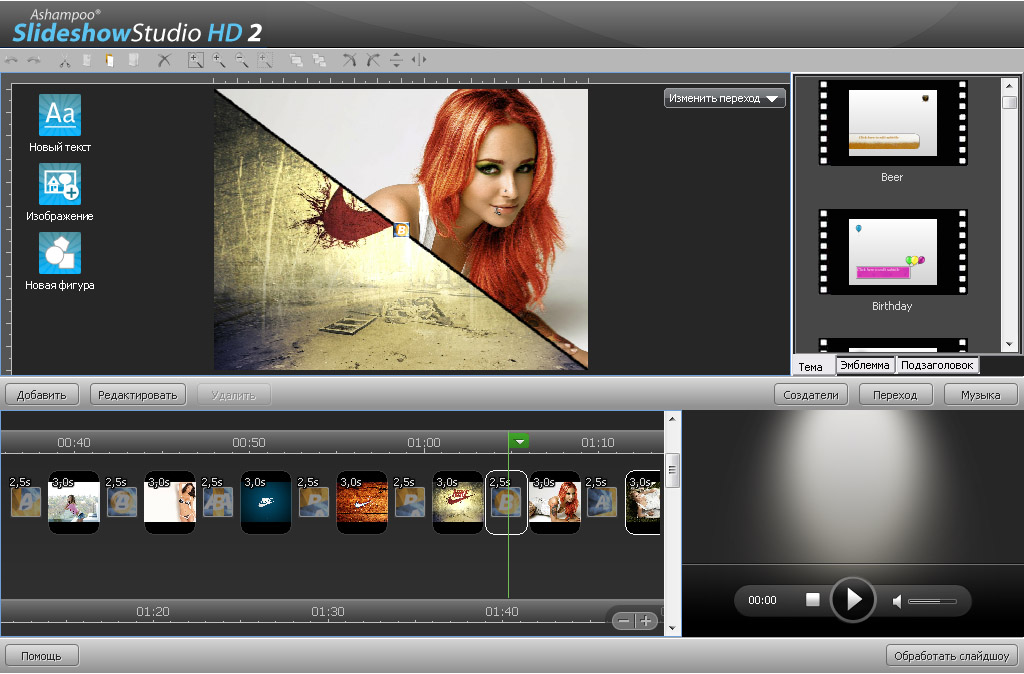This screenshot has width=1024, height=674.
Task: Click the flip vertical icon
Action: click(396, 60)
